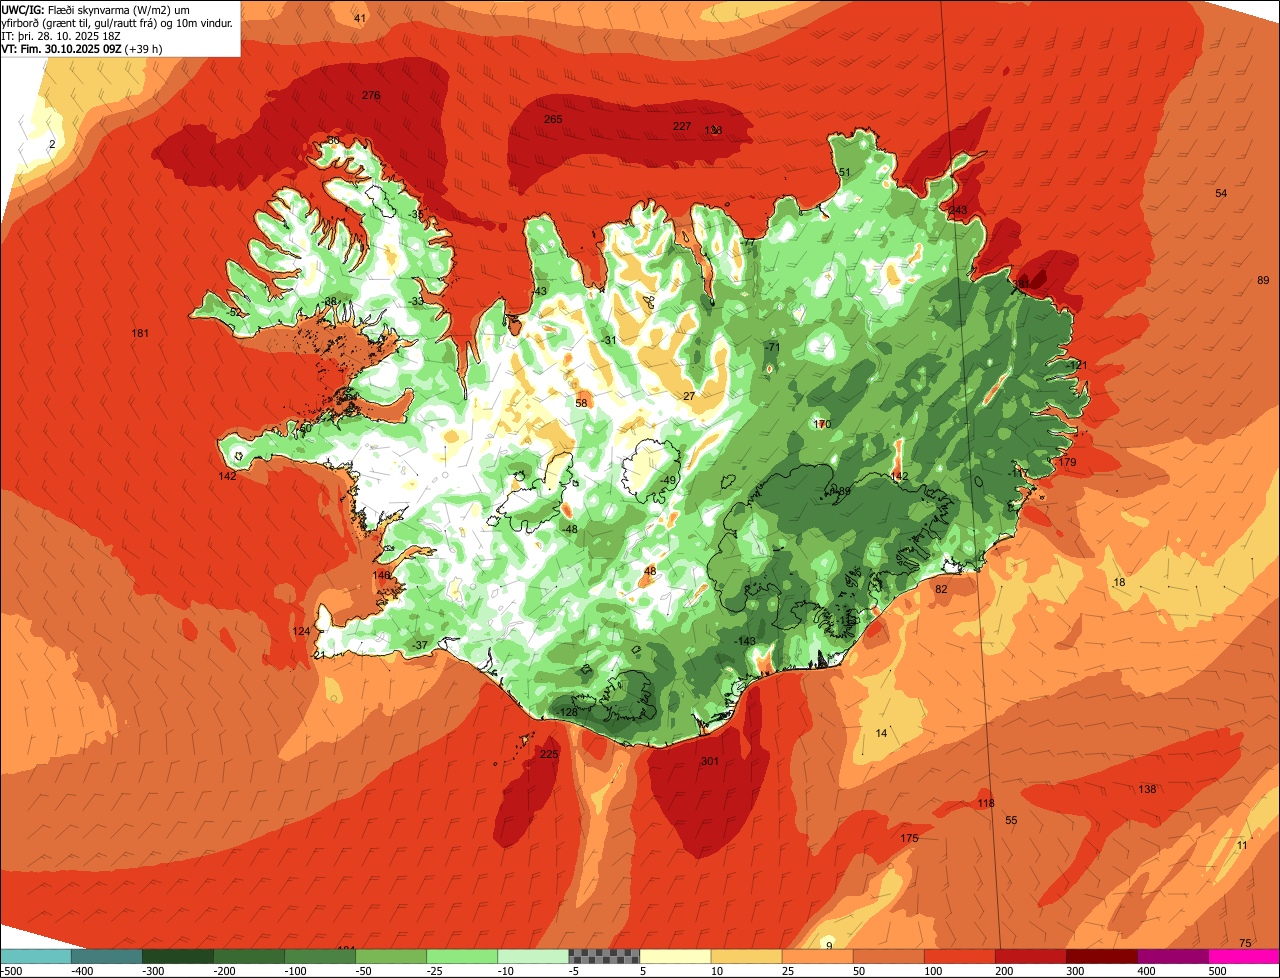1280x978 pixels.
Task: Click the legend swatch between -500 and -400
Action: pyautogui.click(x=36, y=956)
